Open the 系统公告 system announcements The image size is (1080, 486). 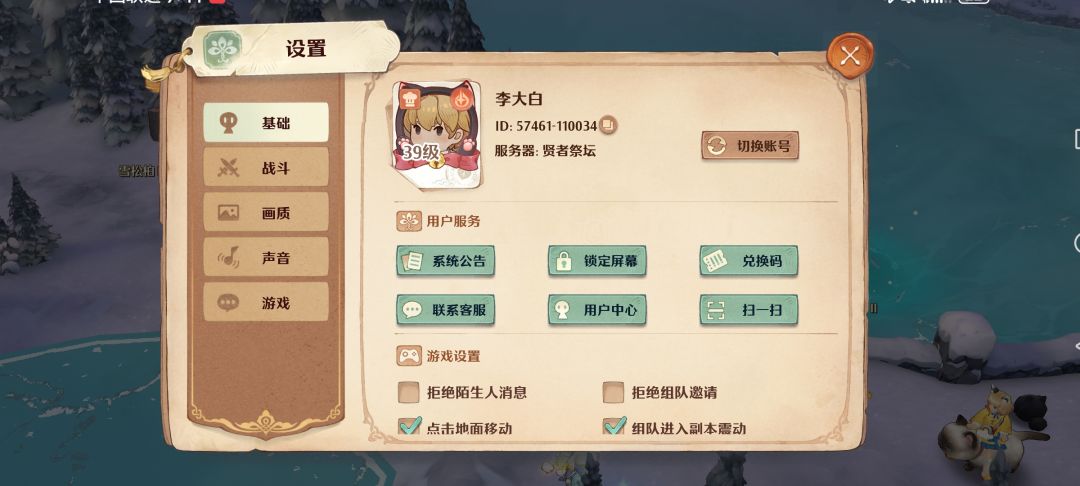click(x=446, y=261)
